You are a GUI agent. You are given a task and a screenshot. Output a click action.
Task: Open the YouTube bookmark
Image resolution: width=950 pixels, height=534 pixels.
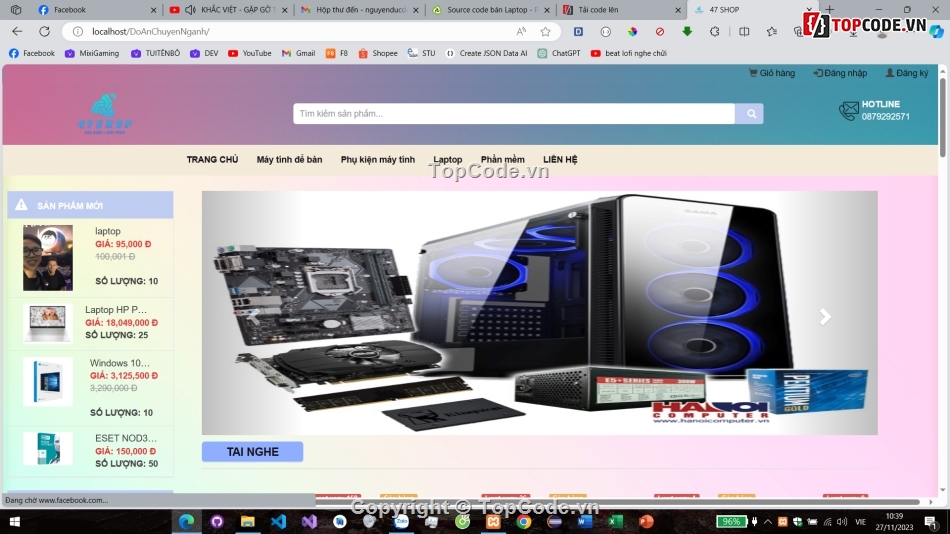click(250, 53)
